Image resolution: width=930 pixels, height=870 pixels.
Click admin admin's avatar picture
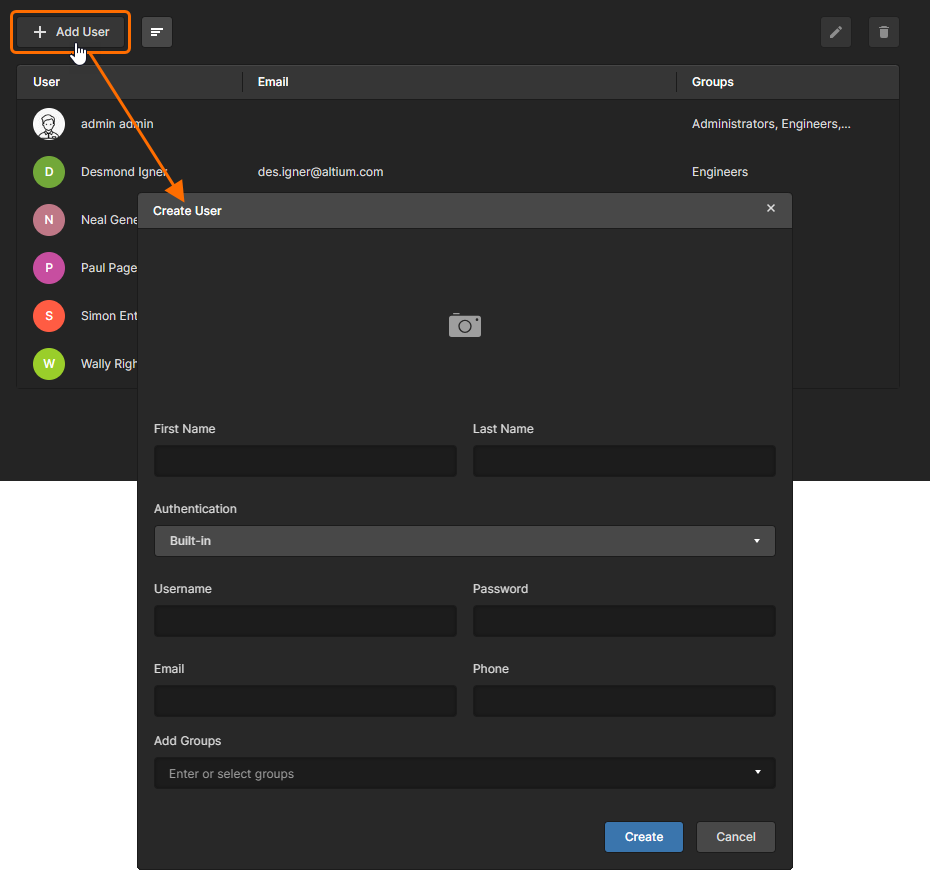click(x=48, y=124)
